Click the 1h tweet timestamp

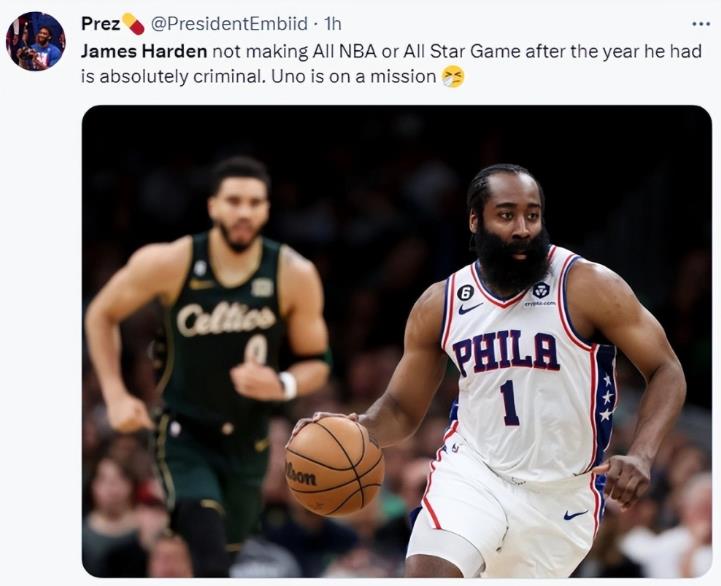point(332,23)
